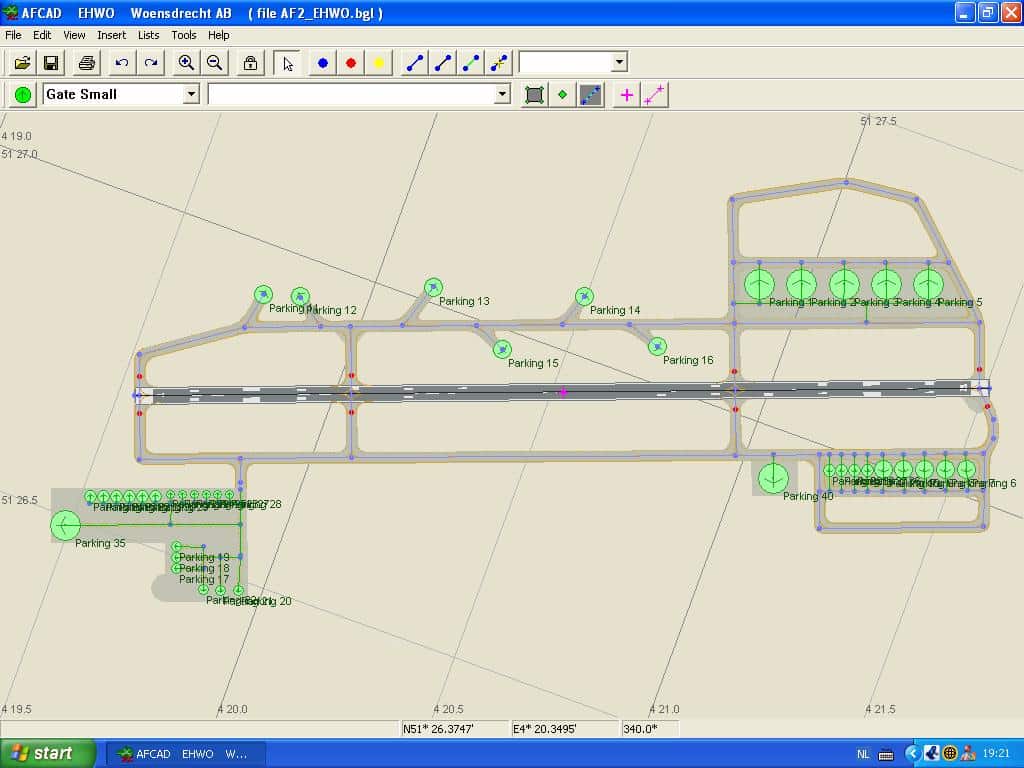This screenshot has width=1024, height=768.
Task: Click the Print toolbar icon
Action: tap(86, 62)
